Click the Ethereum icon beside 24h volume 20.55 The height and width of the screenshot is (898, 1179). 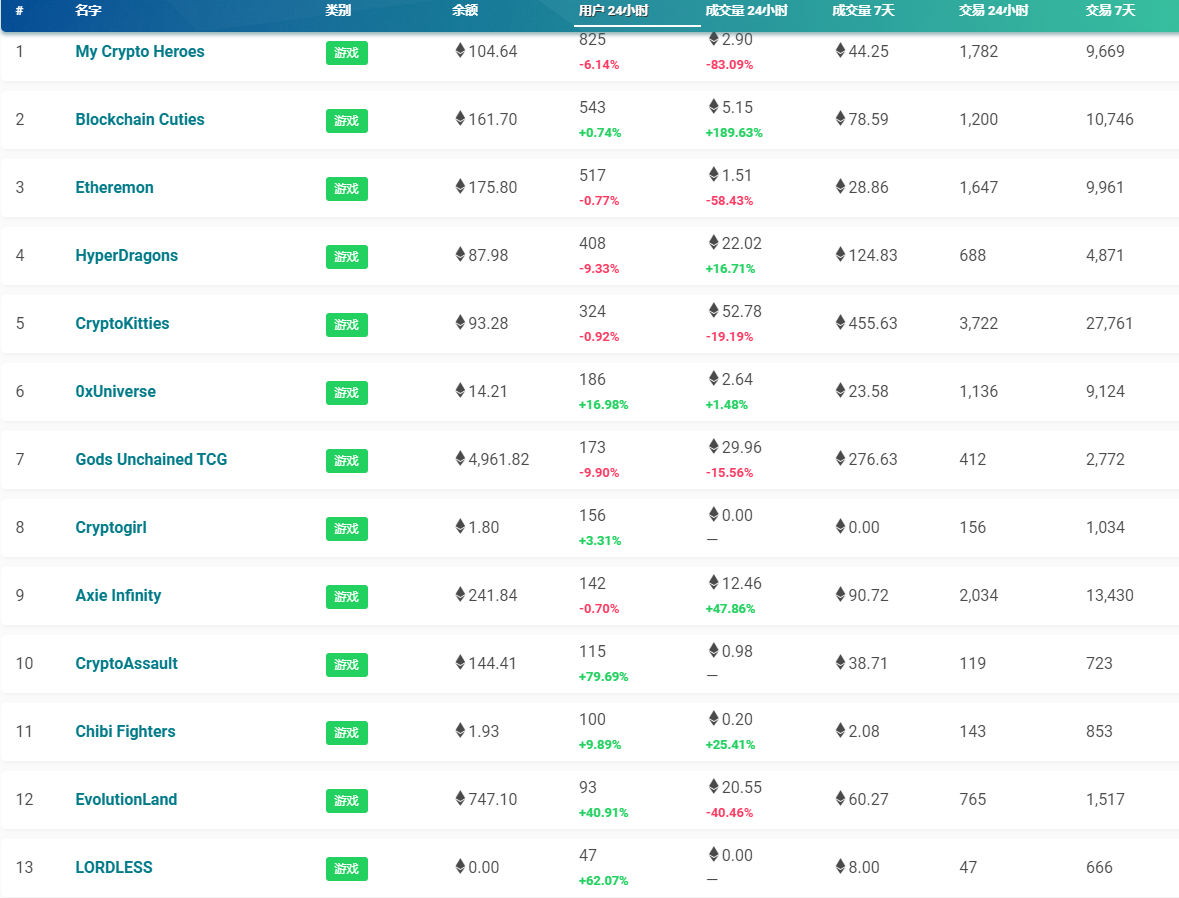click(x=714, y=786)
